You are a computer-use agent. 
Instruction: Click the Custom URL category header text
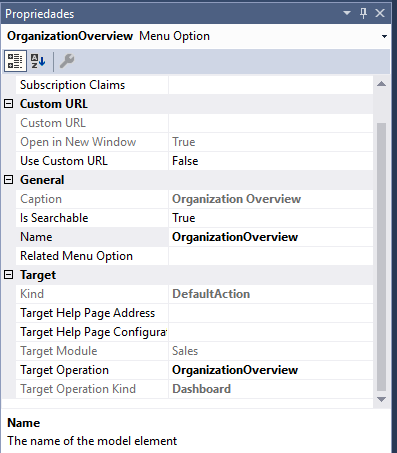tap(54, 104)
